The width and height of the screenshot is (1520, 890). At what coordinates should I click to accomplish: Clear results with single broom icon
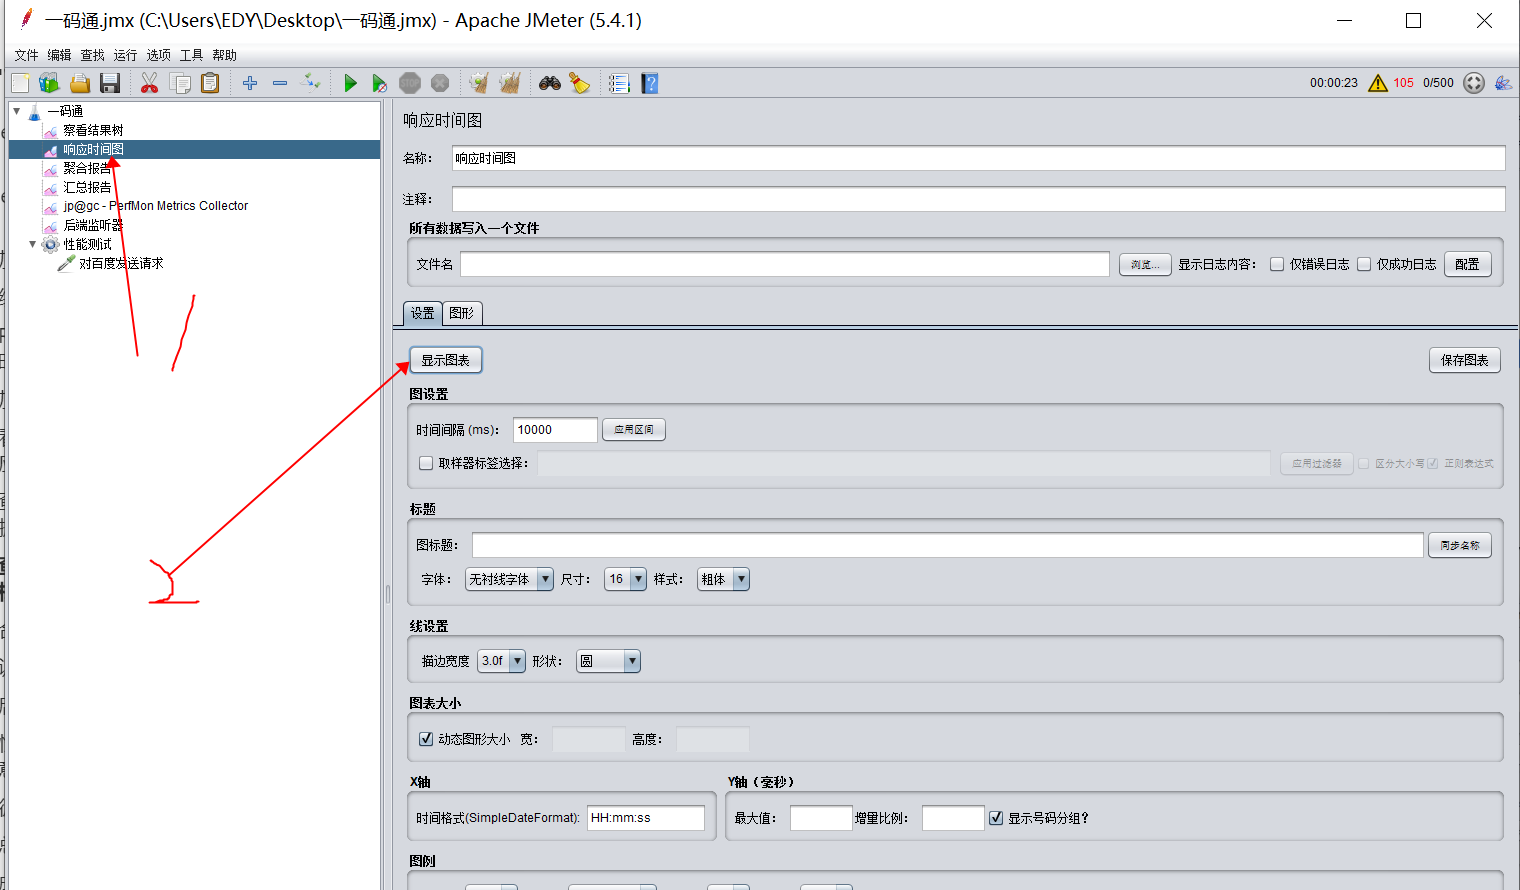point(479,83)
